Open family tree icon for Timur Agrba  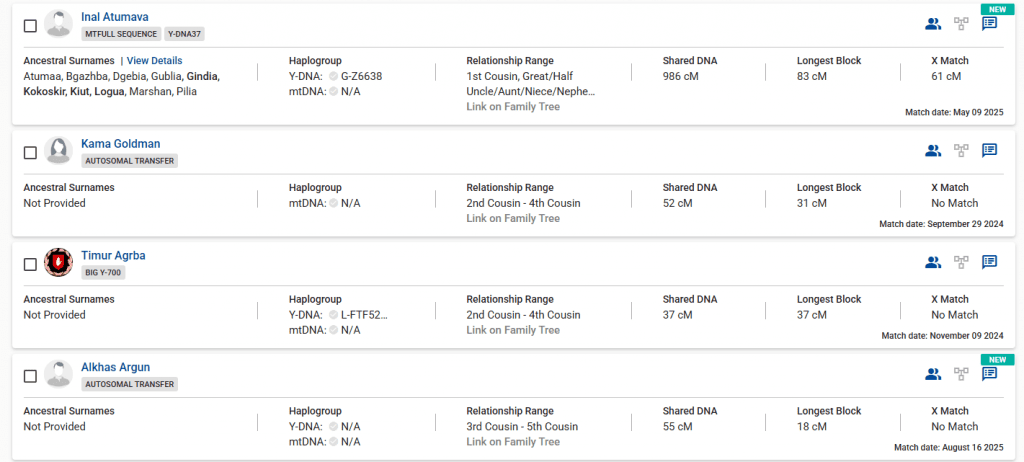[961, 262]
